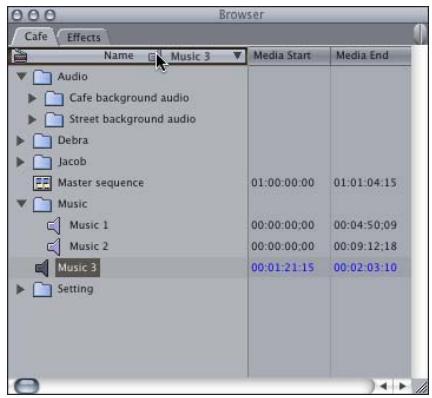Screen dimensions: 432x398
Task: Click the Music 2 speaker icon
Action: (x=54, y=247)
